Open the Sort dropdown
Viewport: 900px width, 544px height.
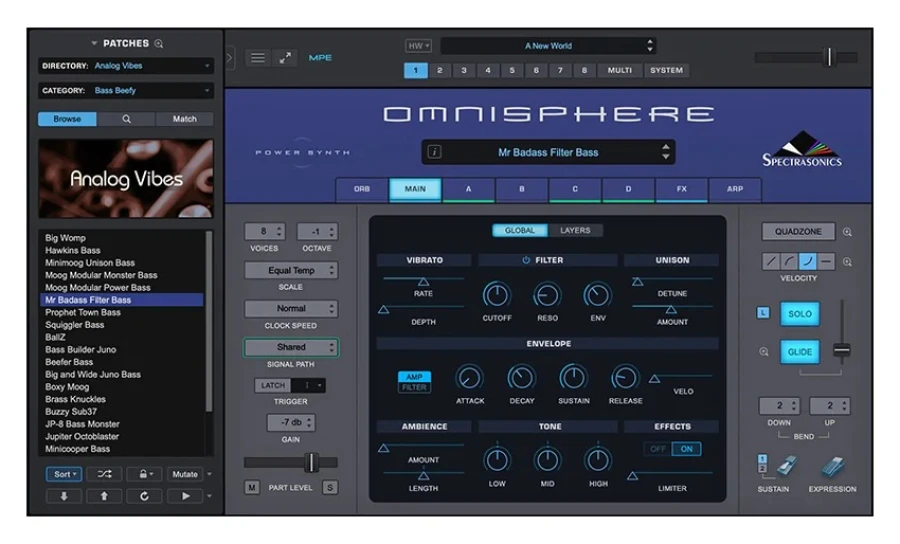tap(64, 474)
